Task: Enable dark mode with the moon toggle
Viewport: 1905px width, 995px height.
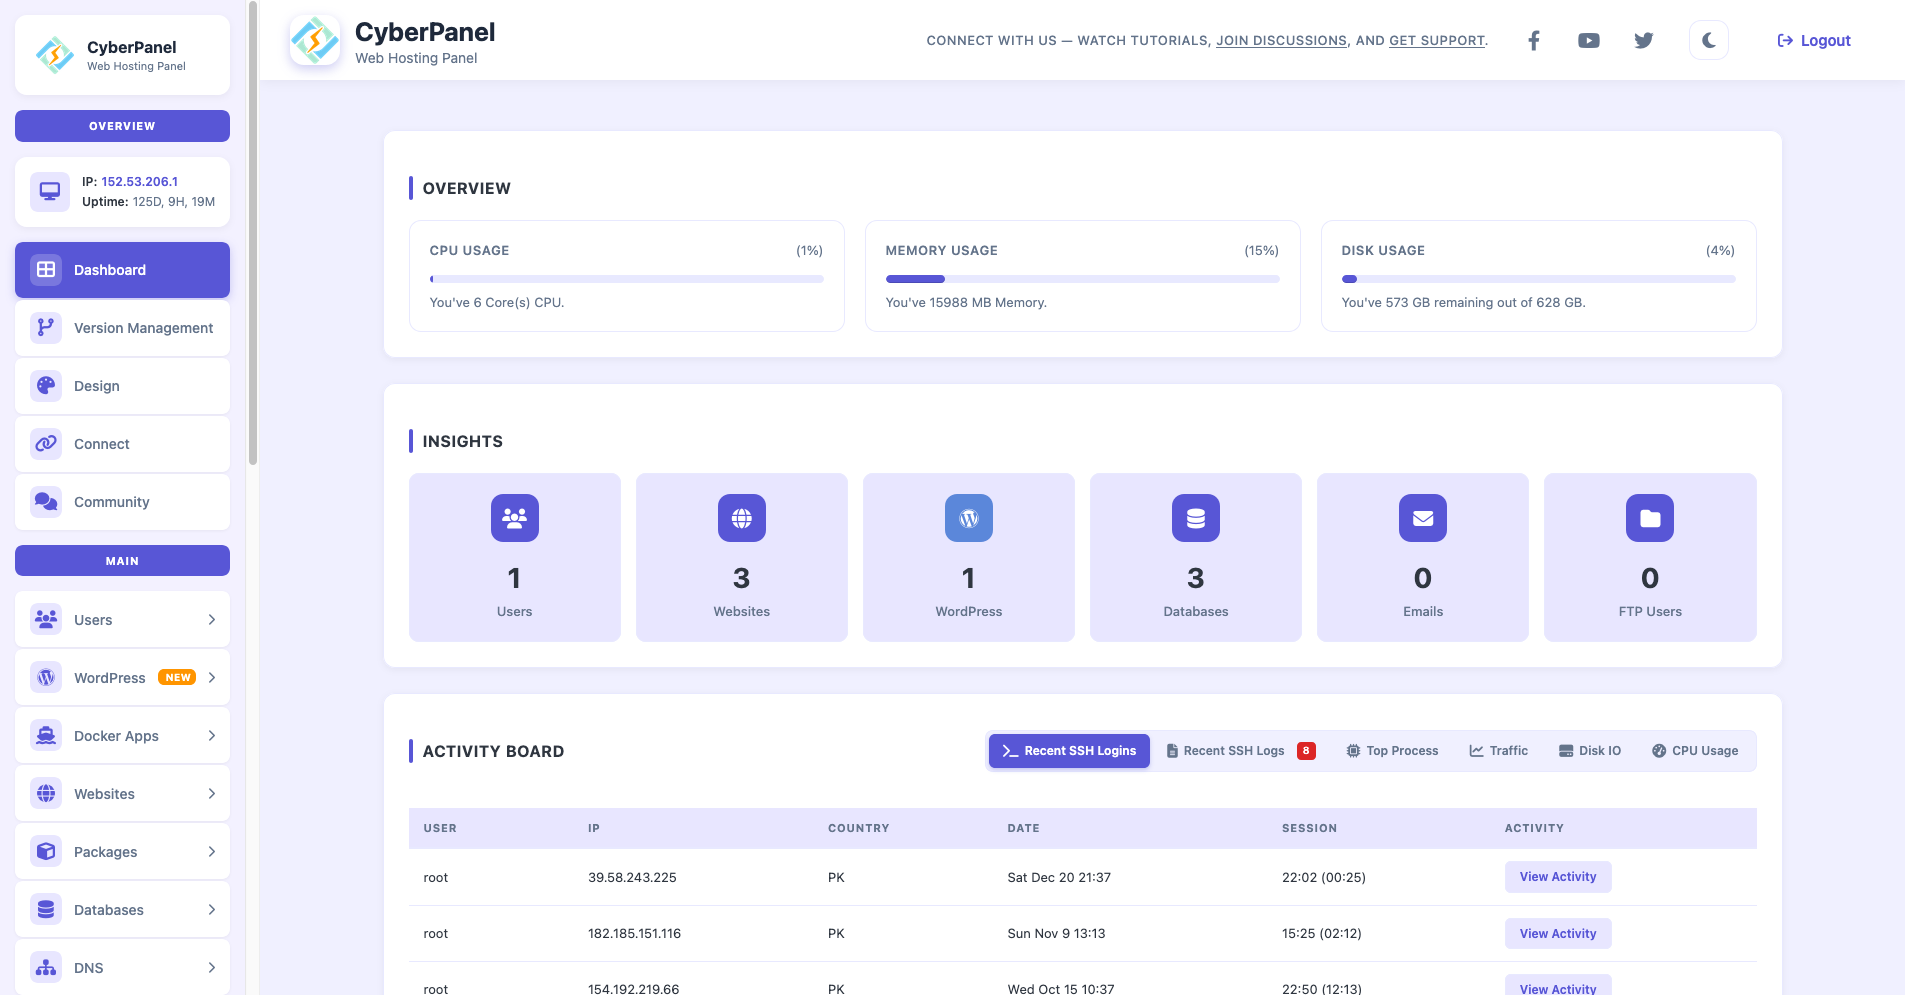Action: (x=1707, y=40)
